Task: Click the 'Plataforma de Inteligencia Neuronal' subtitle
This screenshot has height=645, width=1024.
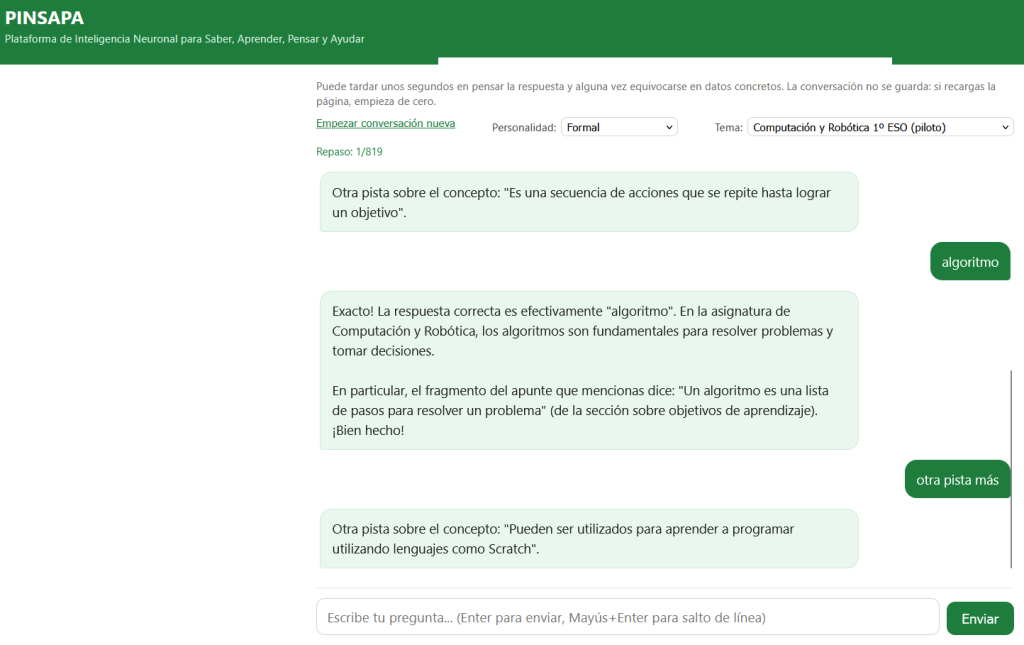Action: pos(184,39)
